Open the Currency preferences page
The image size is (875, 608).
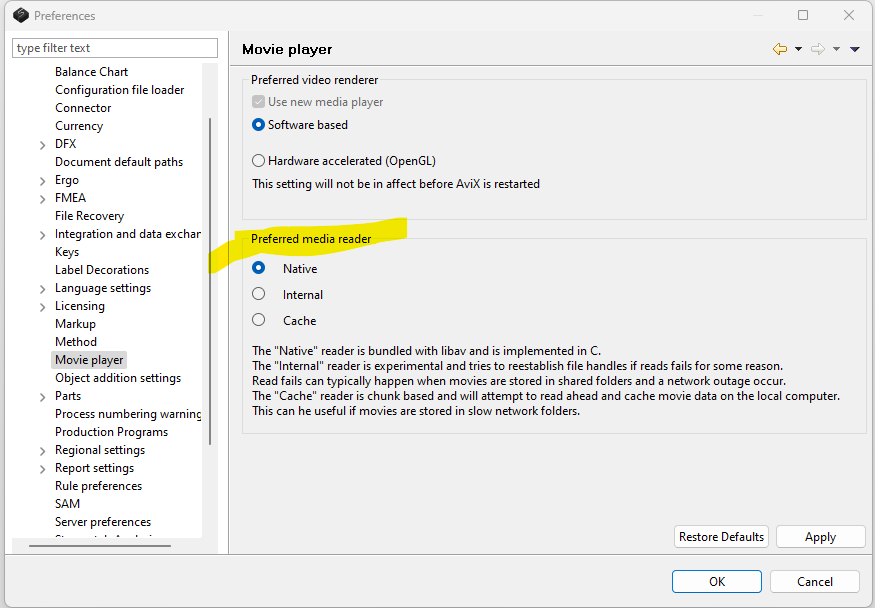tap(79, 126)
